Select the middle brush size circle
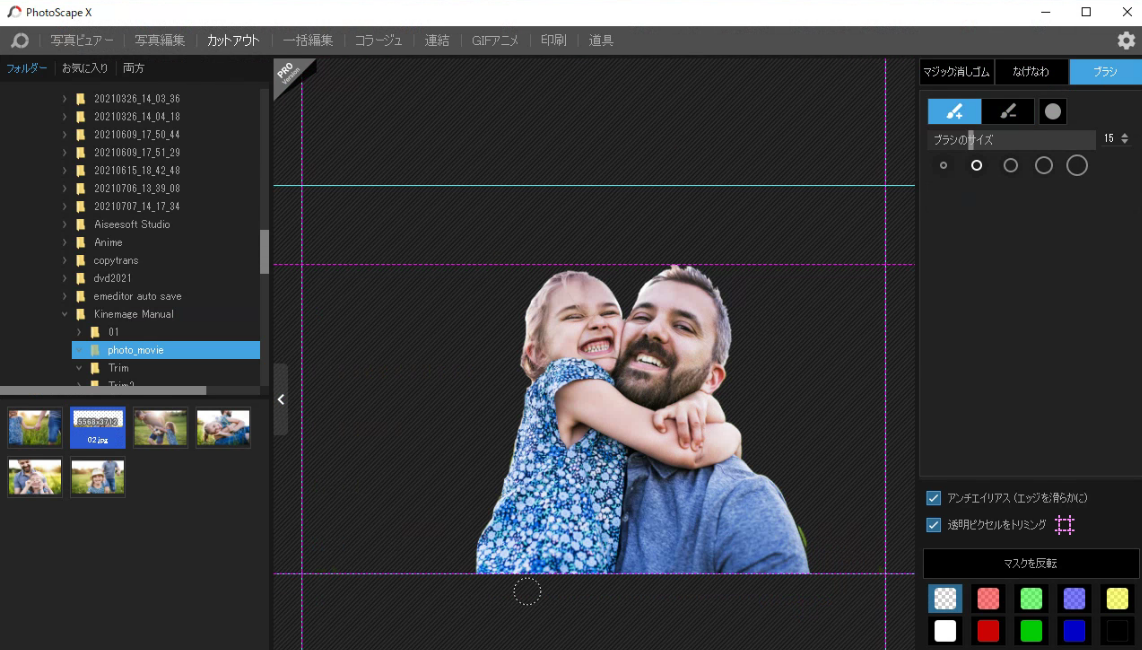This screenshot has height=650, width=1142. (x=1010, y=165)
